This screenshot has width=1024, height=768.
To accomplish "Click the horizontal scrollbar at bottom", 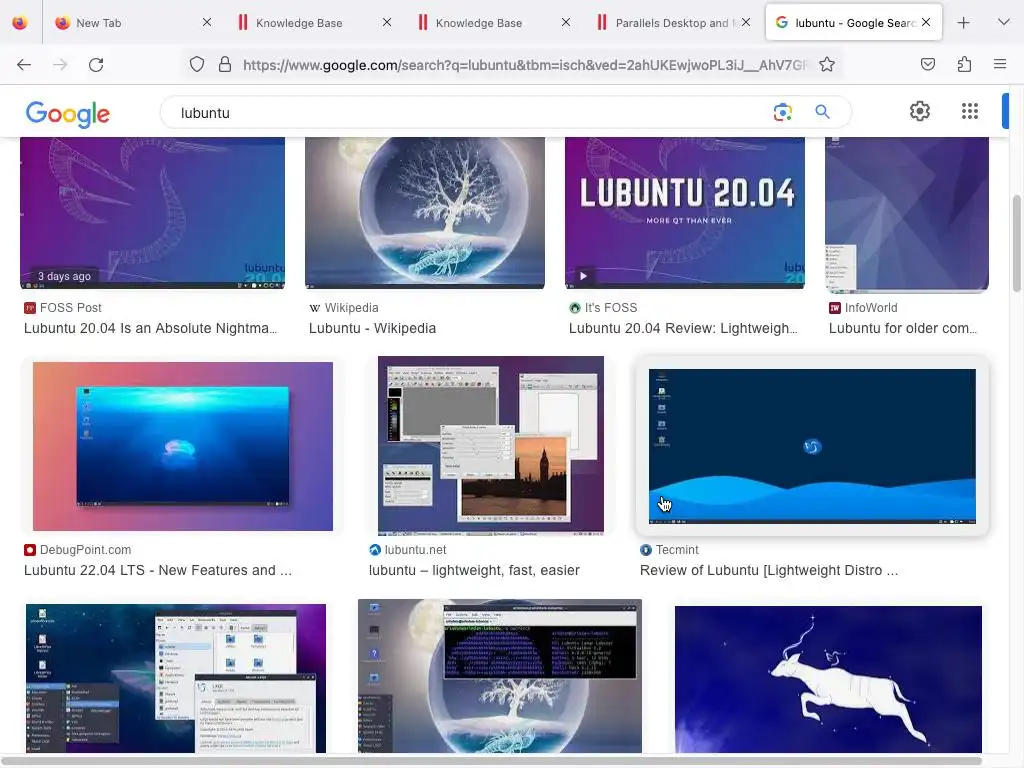I will [x=492, y=761].
